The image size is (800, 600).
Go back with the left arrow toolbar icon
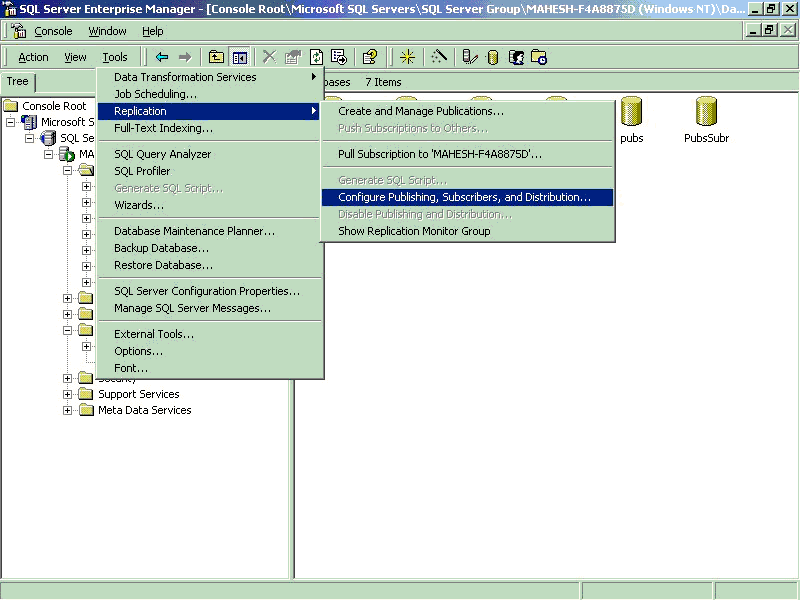tap(162, 57)
